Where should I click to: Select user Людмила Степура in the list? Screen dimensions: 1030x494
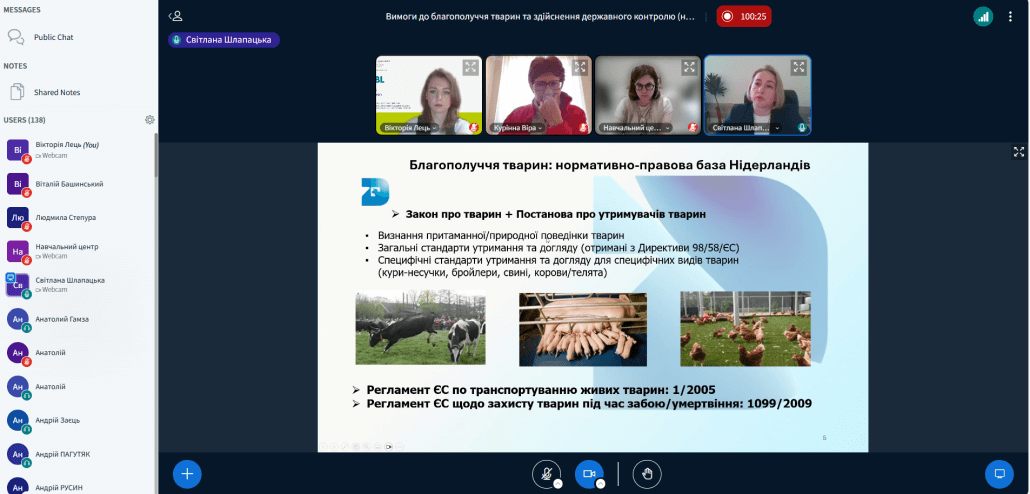pos(68,217)
